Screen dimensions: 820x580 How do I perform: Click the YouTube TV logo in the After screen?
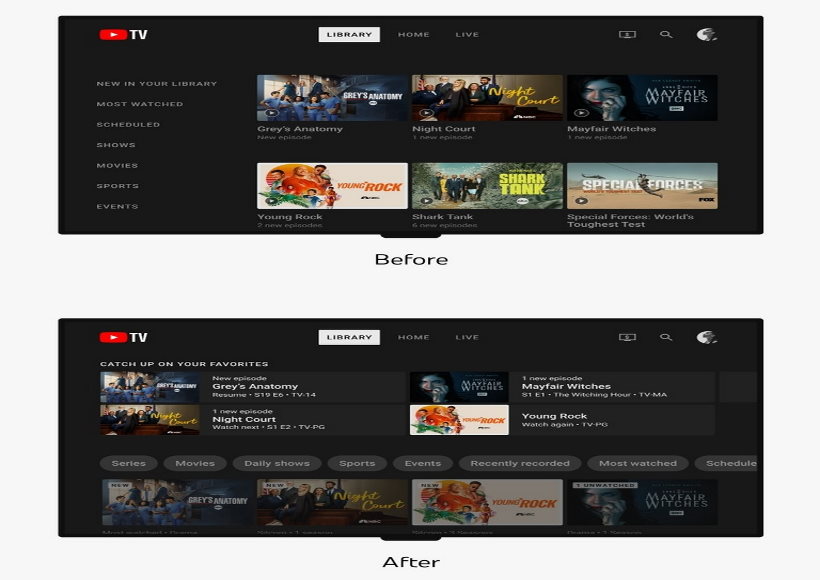pos(123,338)
